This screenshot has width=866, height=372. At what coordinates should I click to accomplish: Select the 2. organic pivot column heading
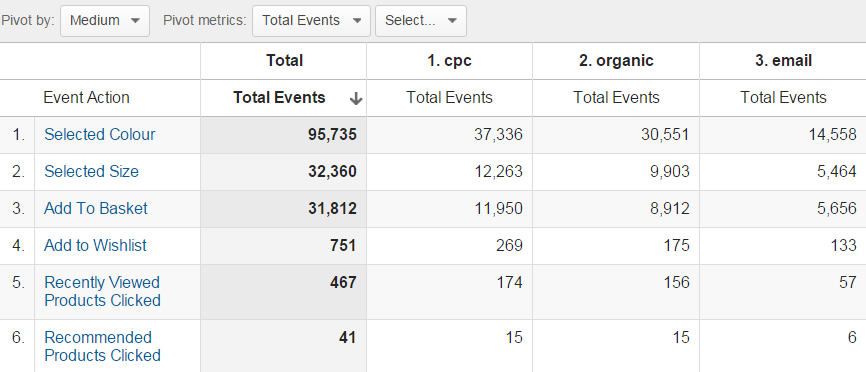tap(616, 61)
